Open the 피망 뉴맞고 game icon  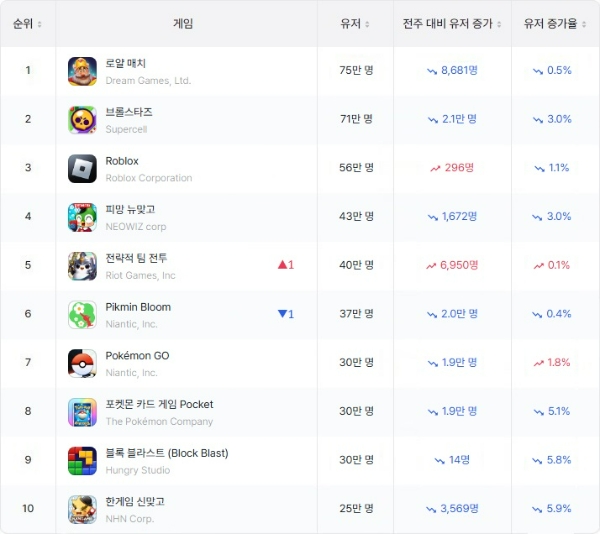tap(82, 217)
